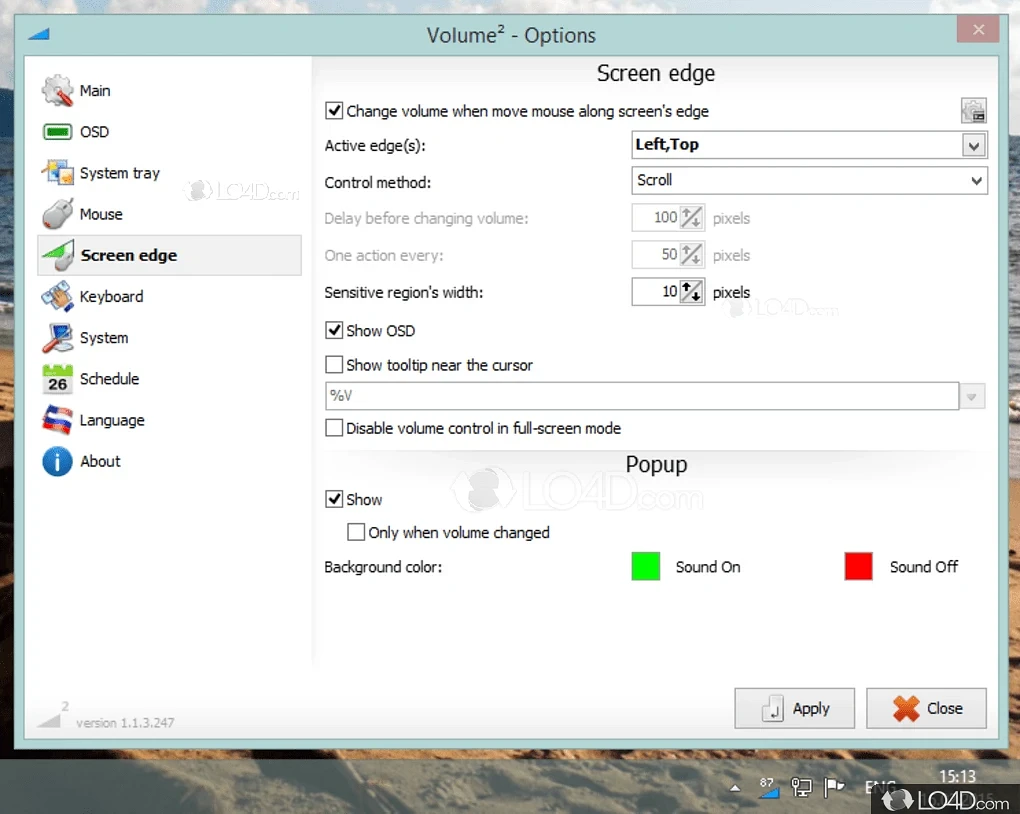The height and width of the screenshot is (814, 1020).
Task: Click the Language flags icon
Action: (57, 420)
